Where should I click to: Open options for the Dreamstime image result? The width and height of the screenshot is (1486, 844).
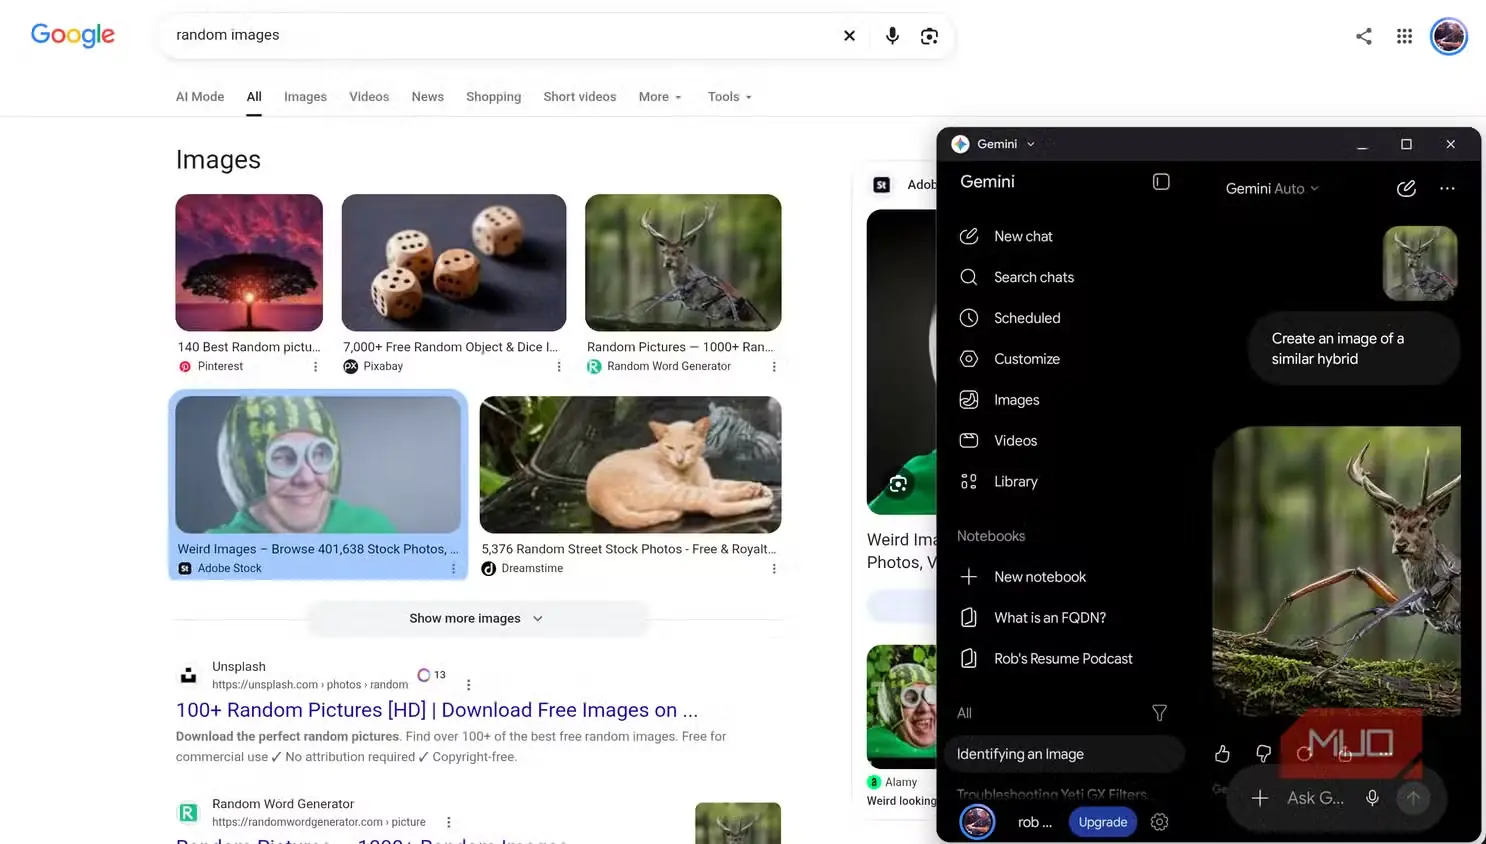[774, 569]
